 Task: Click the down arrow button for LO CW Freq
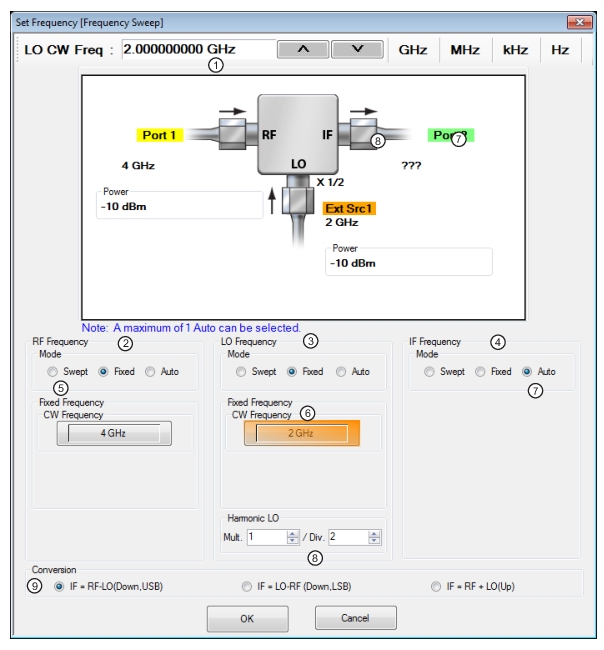coord(359,49)
